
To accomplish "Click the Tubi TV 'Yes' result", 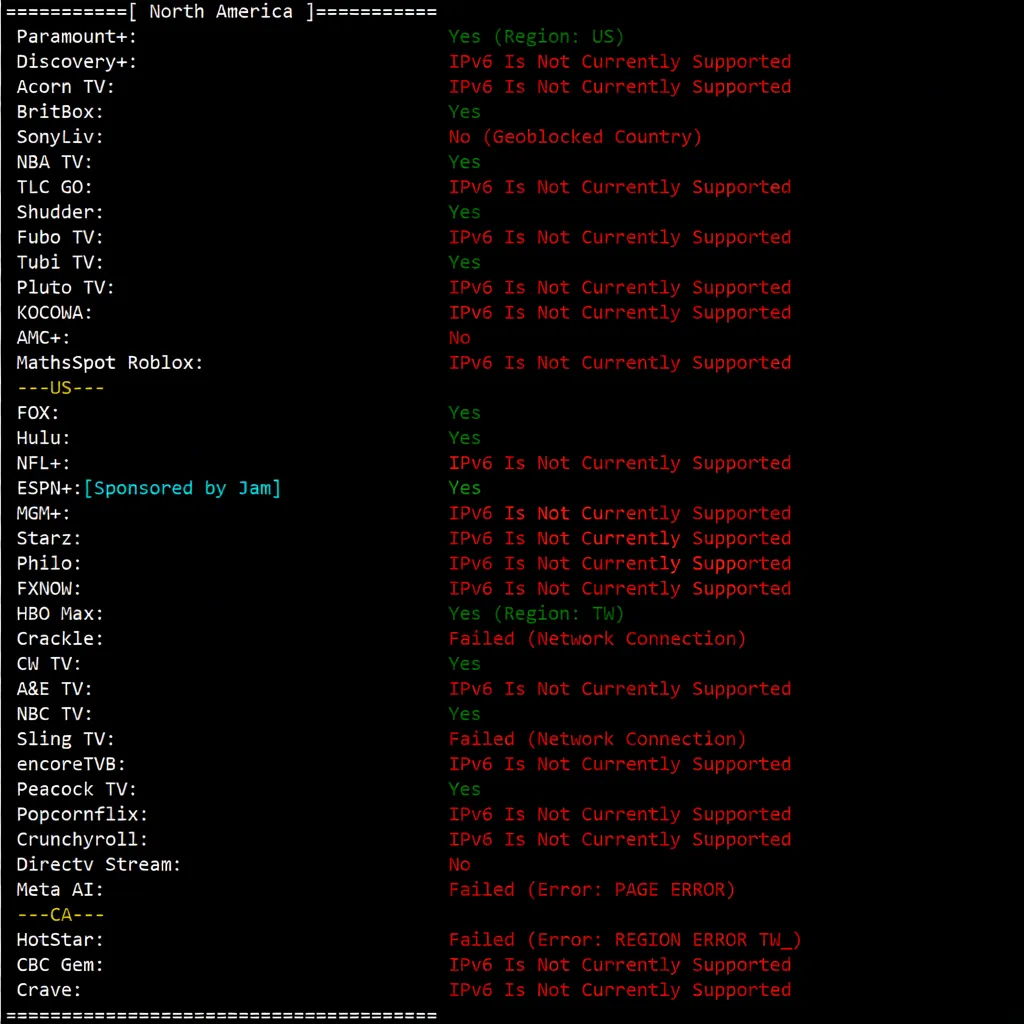I will pyautogui.click(x=463, y=261).
